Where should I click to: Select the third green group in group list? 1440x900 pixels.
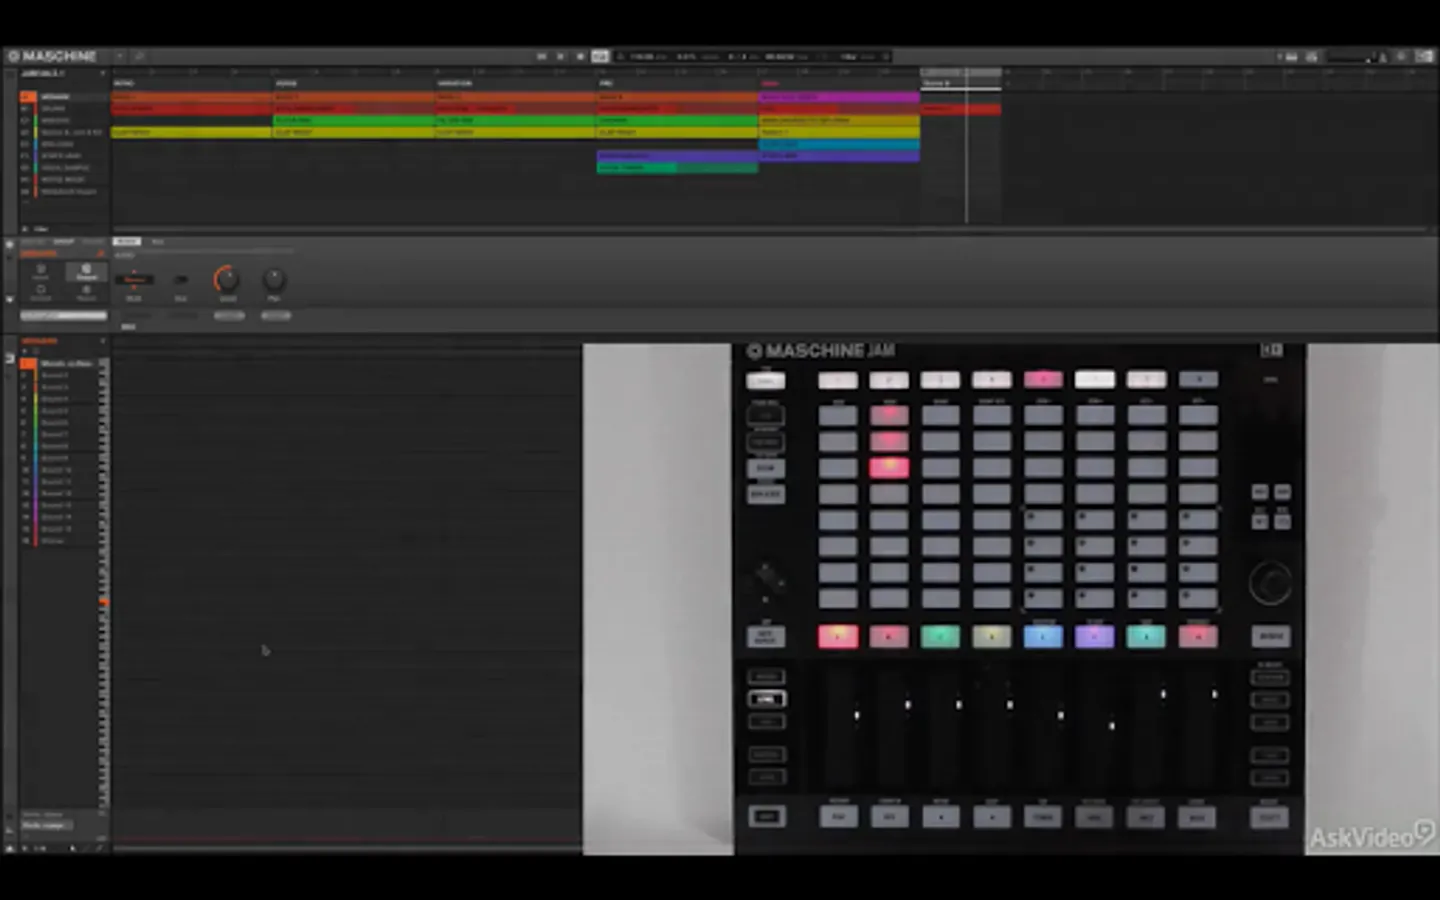coord(62,121)
